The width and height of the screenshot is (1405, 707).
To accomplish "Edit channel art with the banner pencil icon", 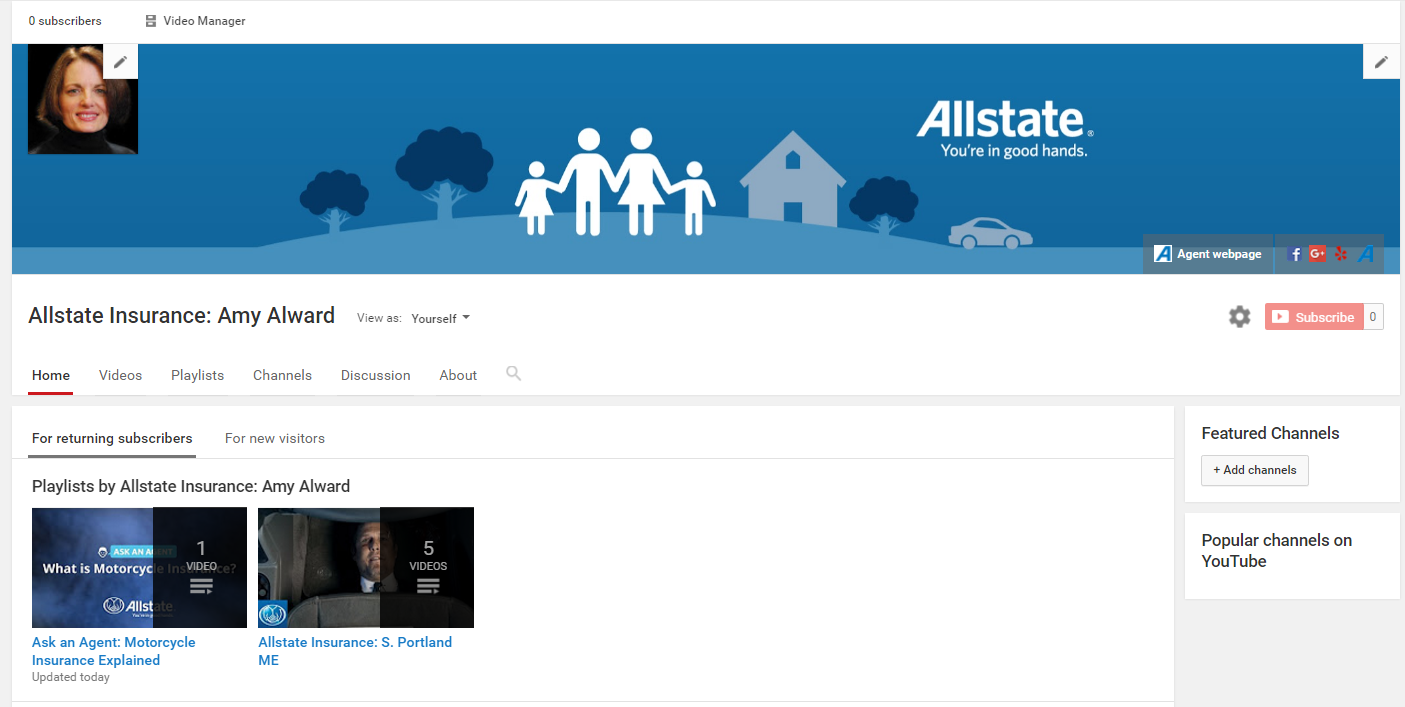I will tap(1381, 62).
